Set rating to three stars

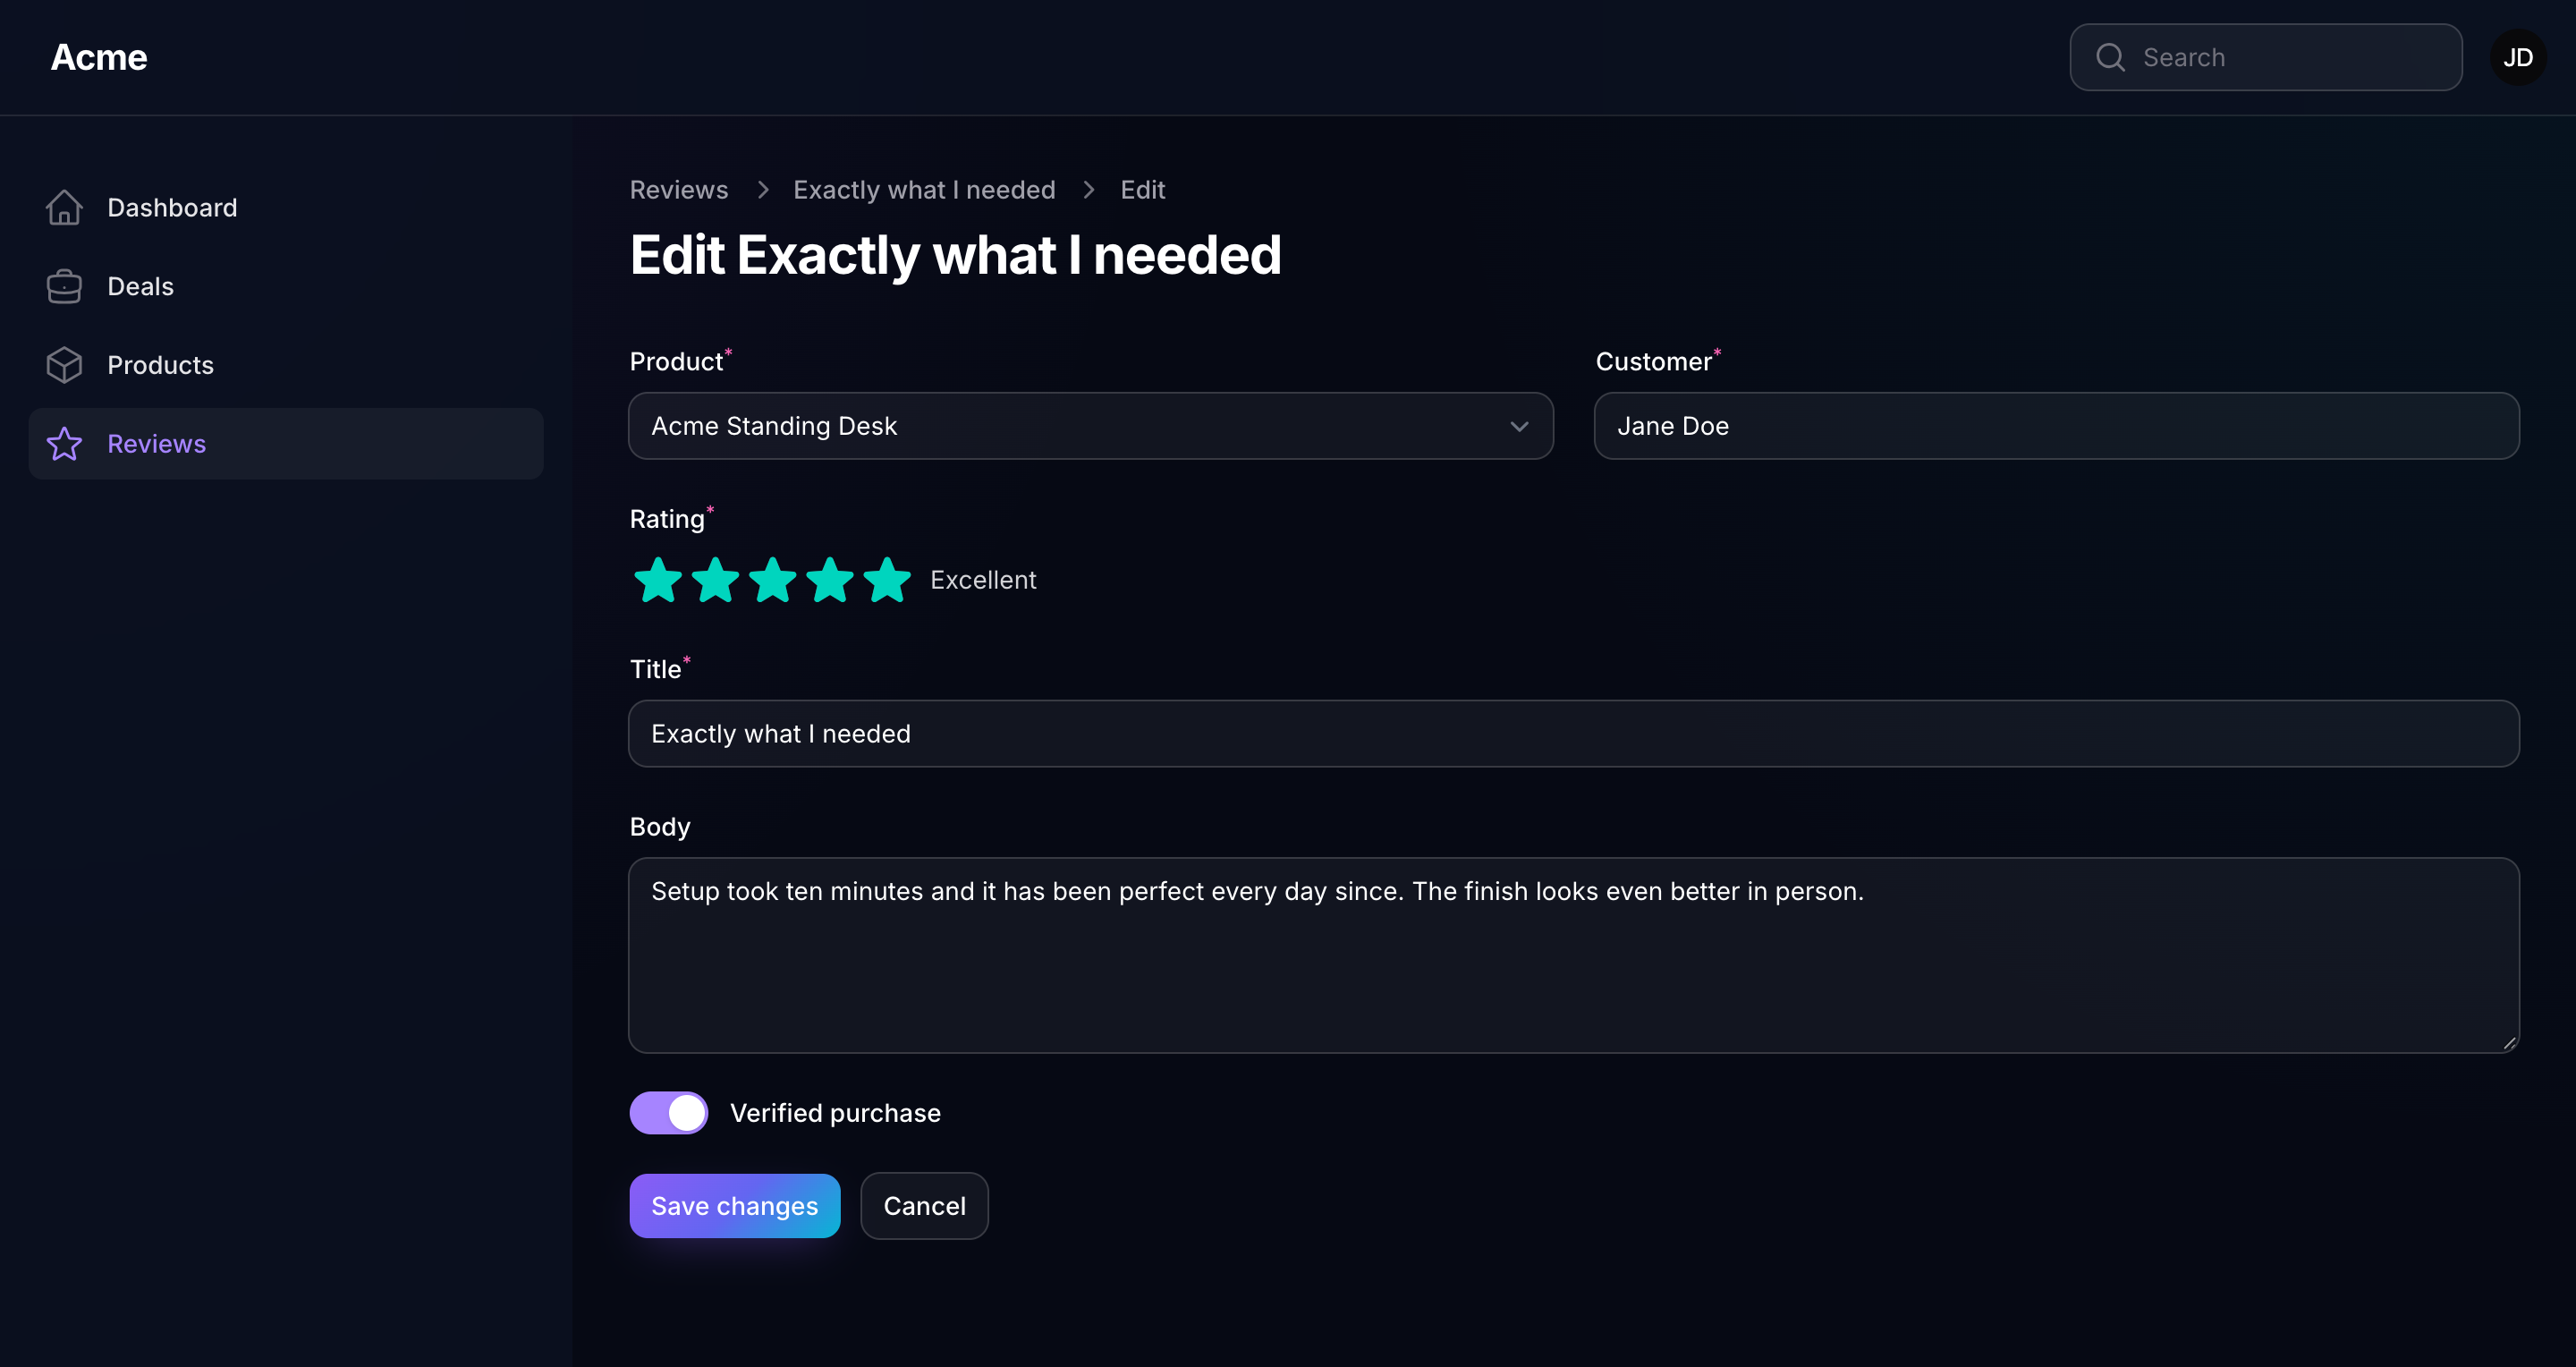tap(773, 580)
